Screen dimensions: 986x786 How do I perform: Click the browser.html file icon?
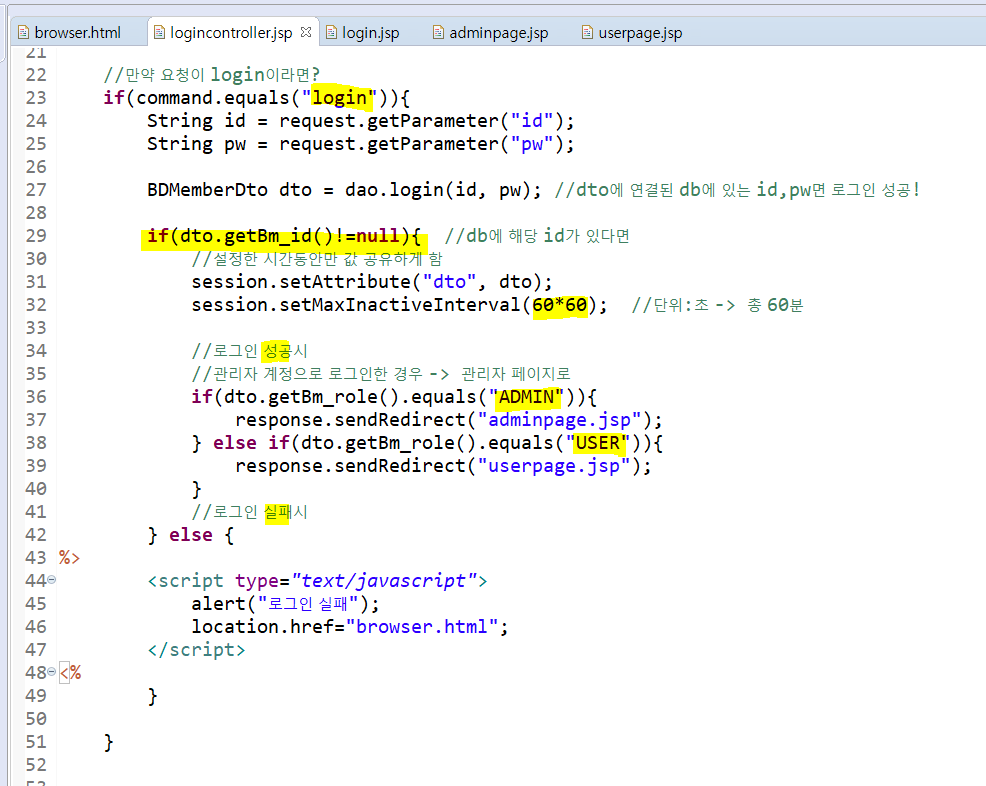tap(23, 32)
